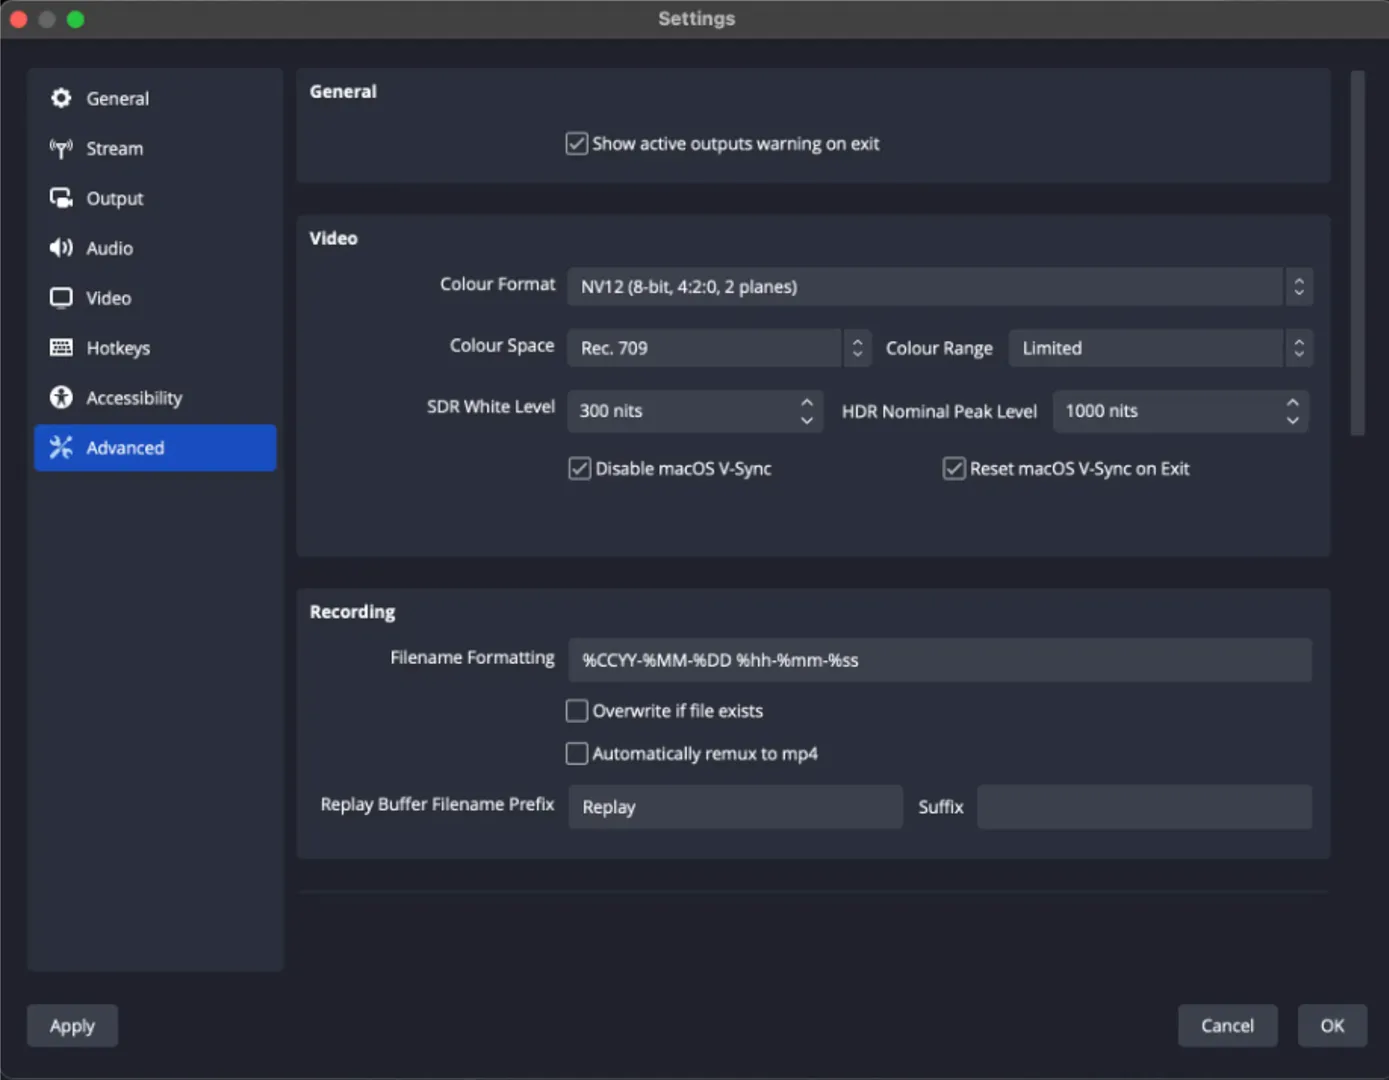The image size is (1389, 1080).
Task: Click the Colour Format label
Action: point(497,285)
